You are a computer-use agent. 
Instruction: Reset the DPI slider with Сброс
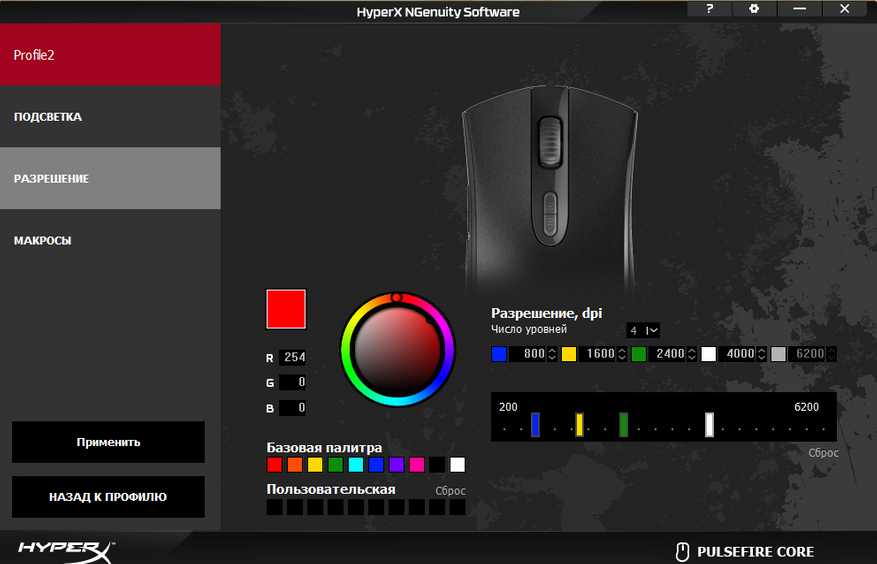(x=823, y=453)
